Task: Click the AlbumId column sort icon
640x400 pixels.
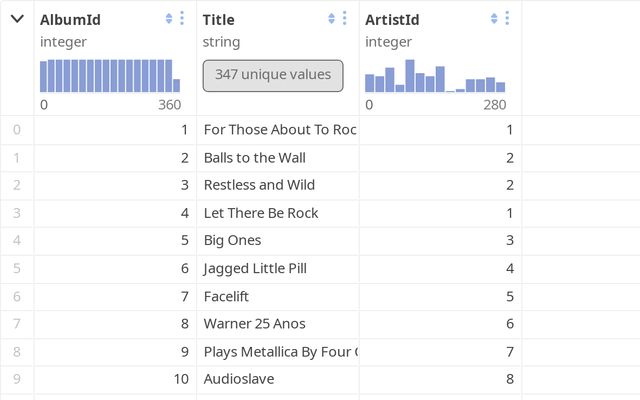Action: point(169,19)
